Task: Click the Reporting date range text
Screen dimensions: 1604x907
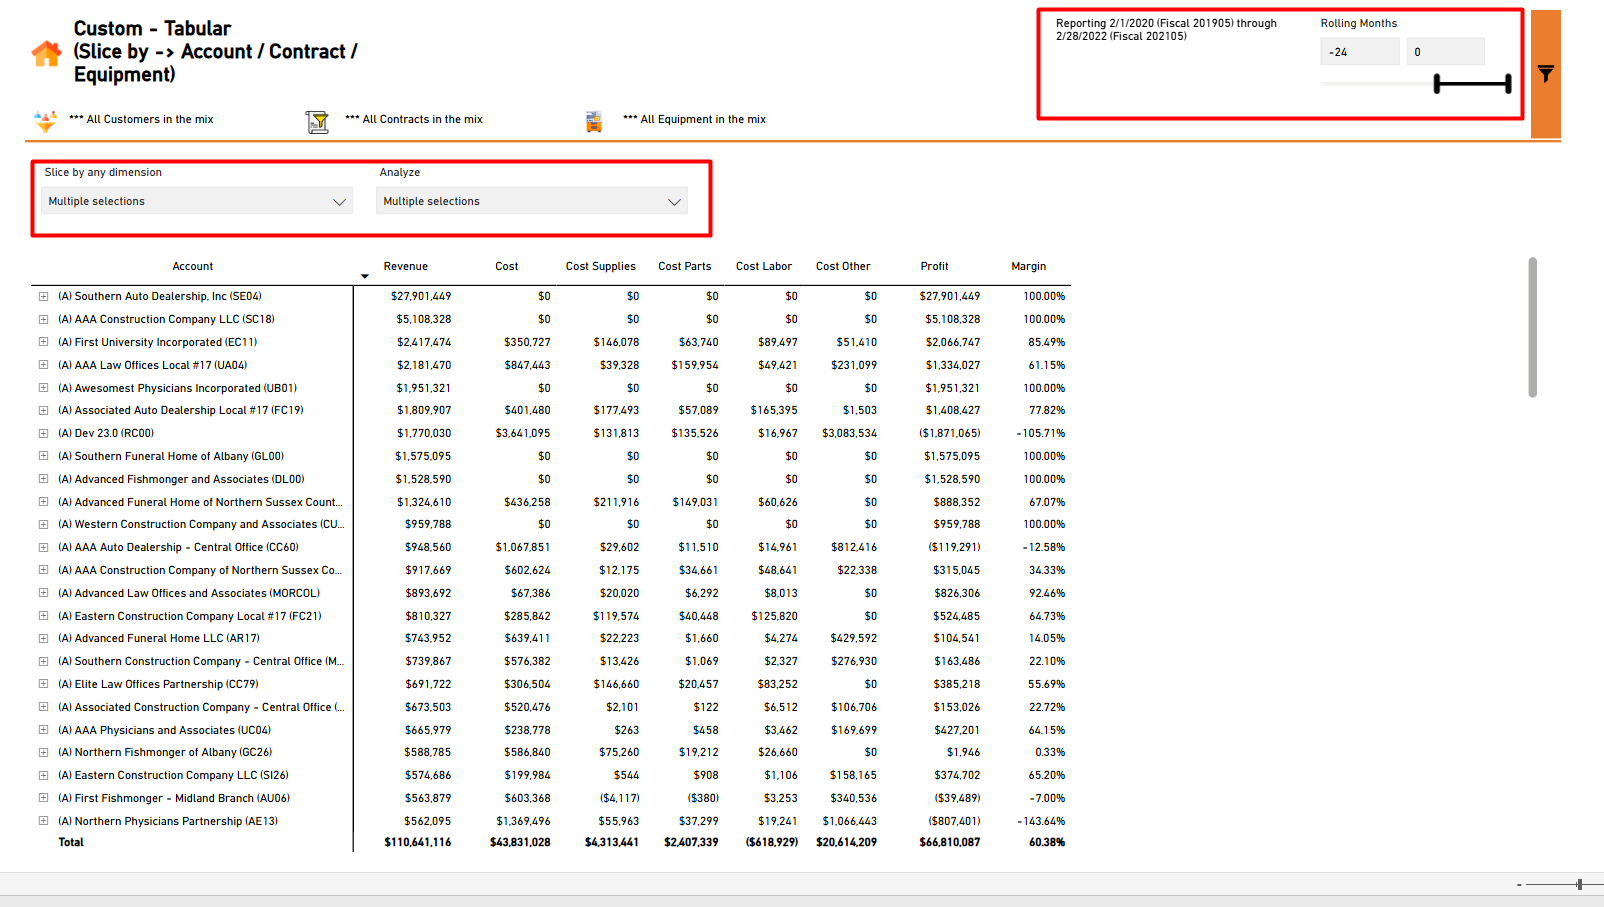Action: coord(1166,29)
